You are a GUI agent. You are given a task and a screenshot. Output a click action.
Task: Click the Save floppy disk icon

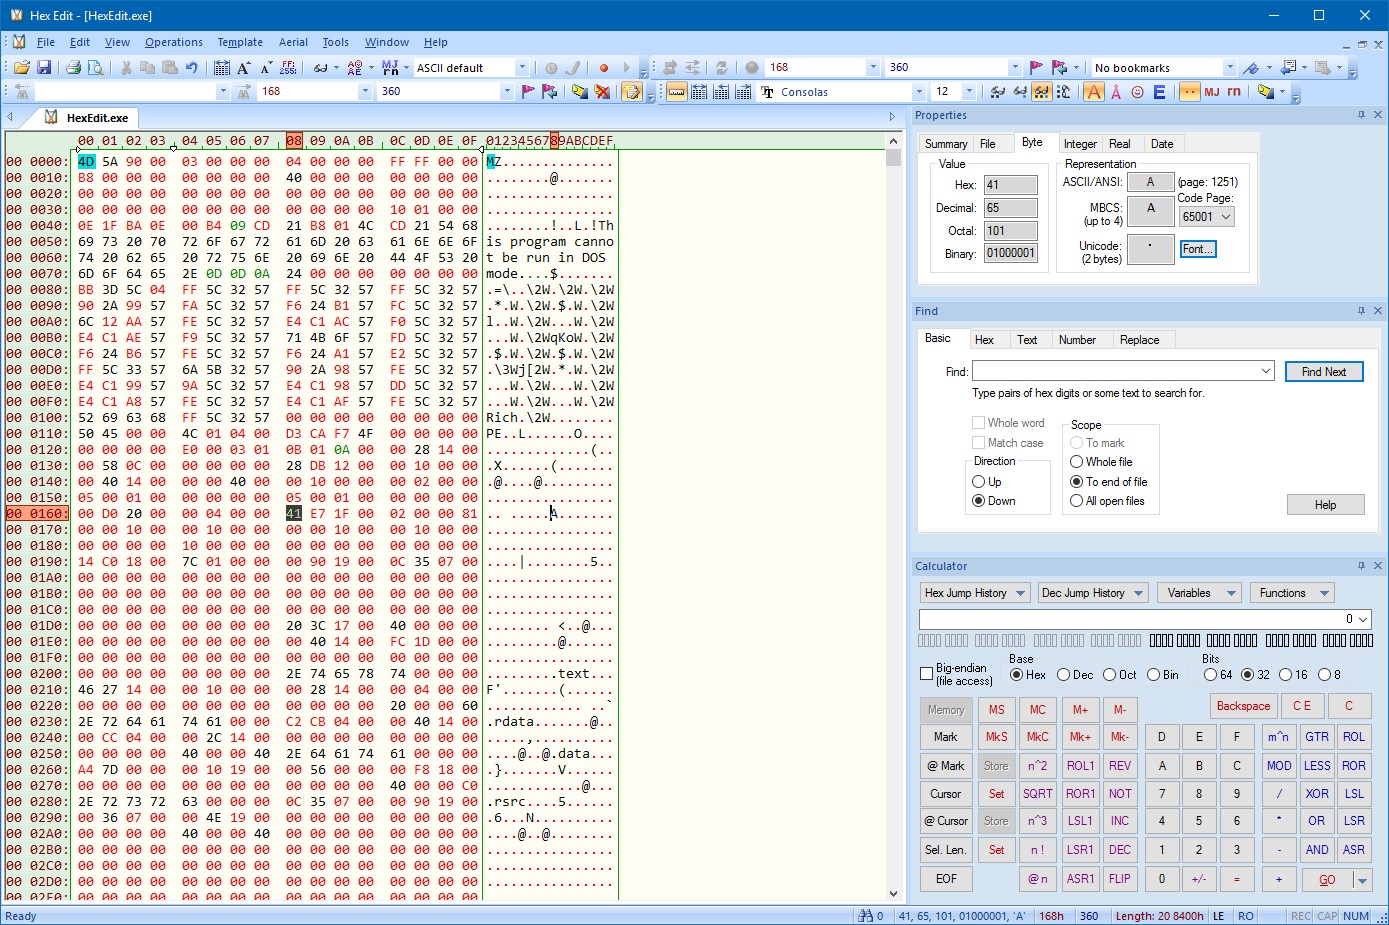[x=44, y=68]
